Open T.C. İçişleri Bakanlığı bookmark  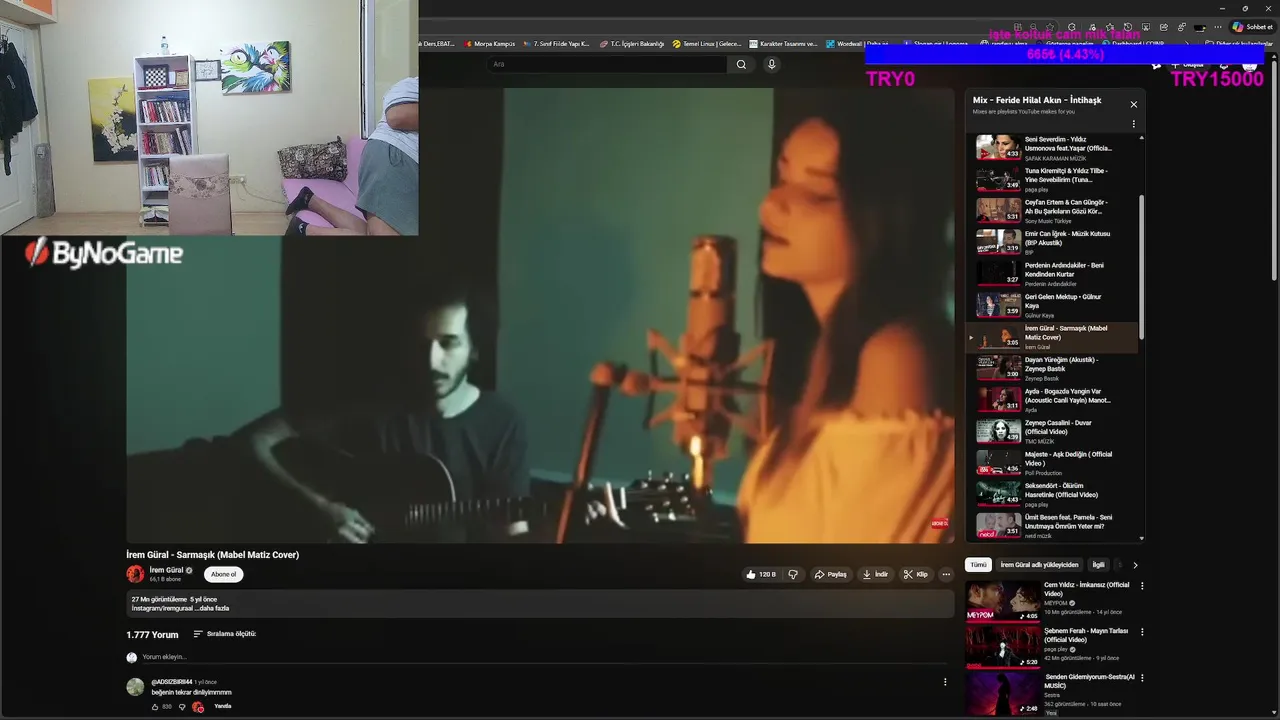[632, 44]
